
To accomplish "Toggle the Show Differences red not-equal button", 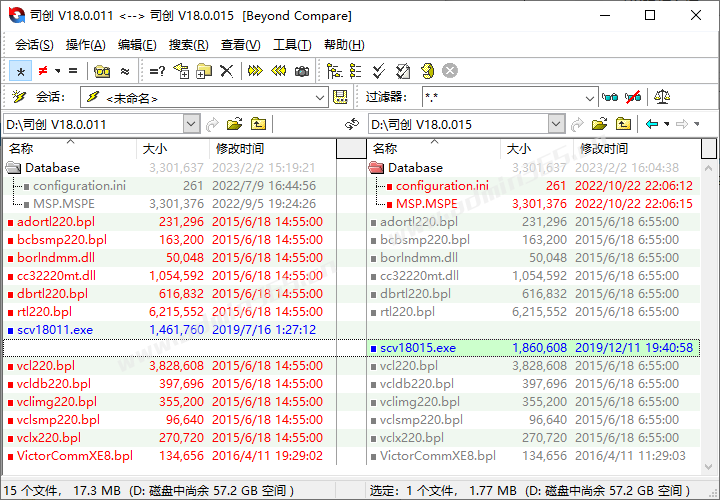I will click(x=43, y=71).
